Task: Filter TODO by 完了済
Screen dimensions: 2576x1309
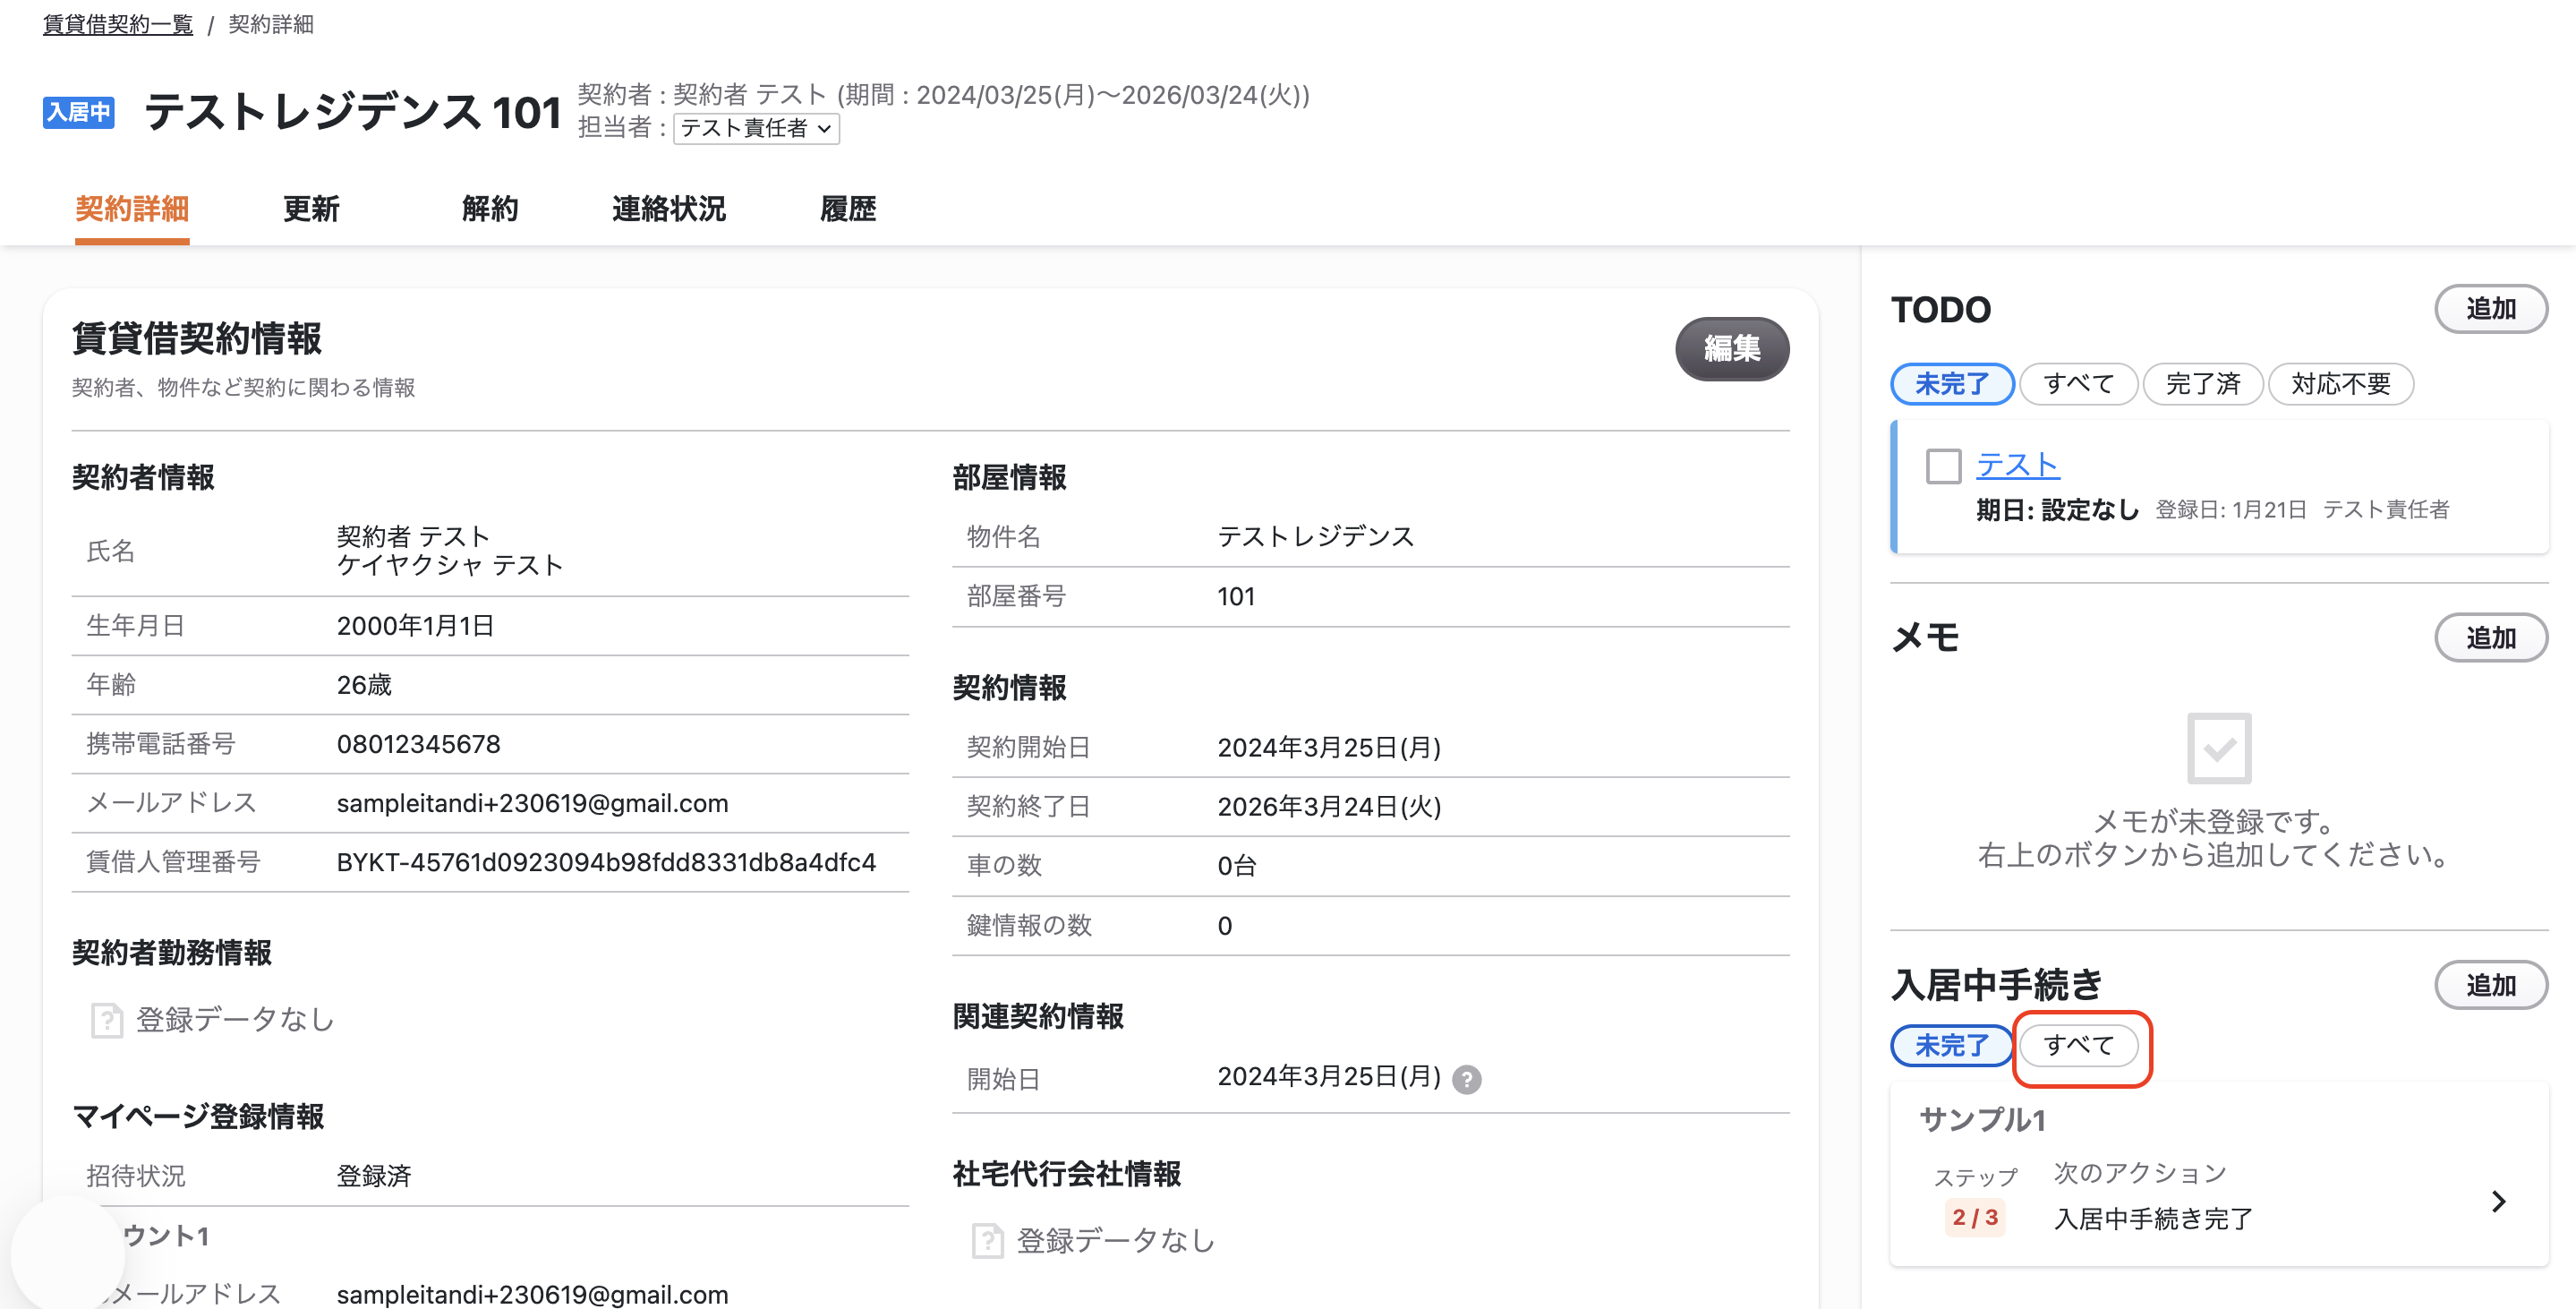Action: (2202, 384)
